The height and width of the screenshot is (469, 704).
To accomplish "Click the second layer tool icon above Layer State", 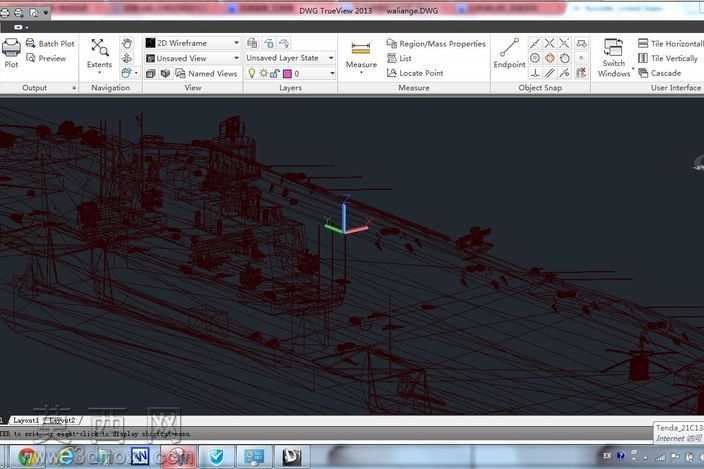I will (x=268, y=44).
